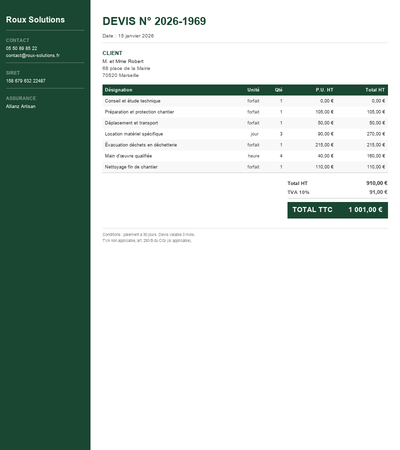Click the phone number 05 50 89 85 22

pos(21,48)
